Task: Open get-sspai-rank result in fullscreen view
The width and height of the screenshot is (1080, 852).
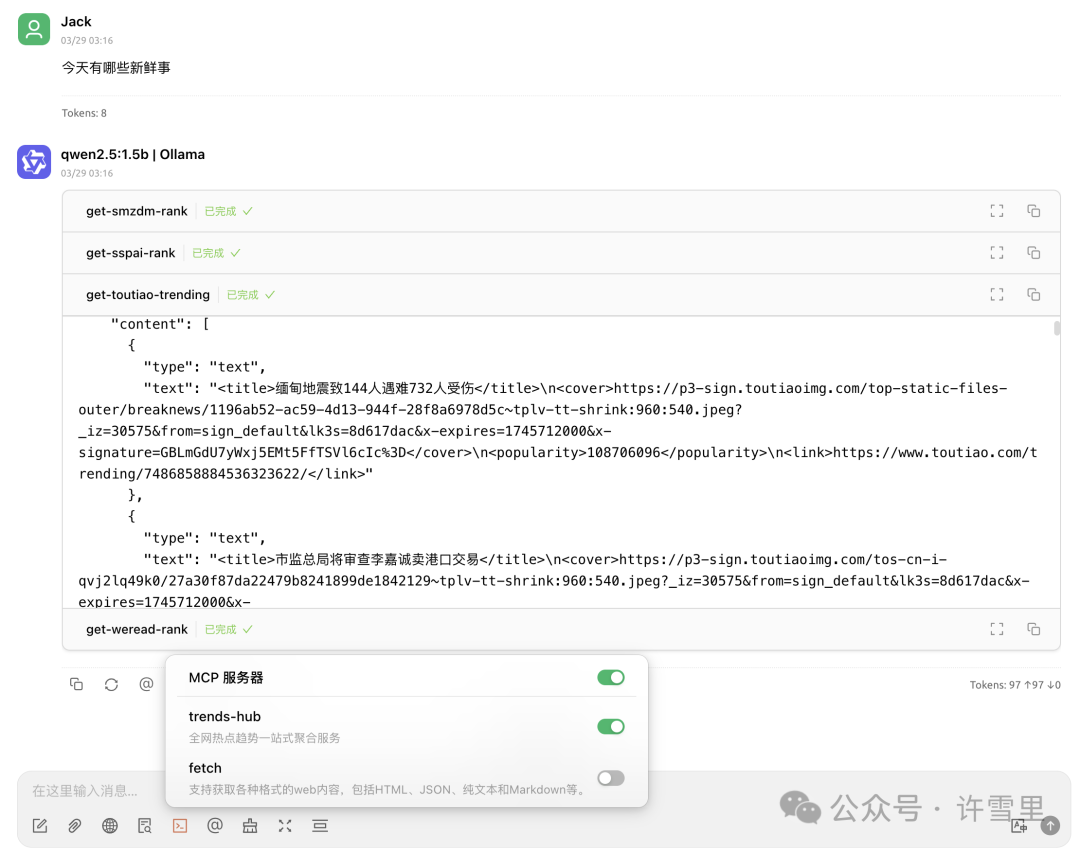Action: coord(997,253)
